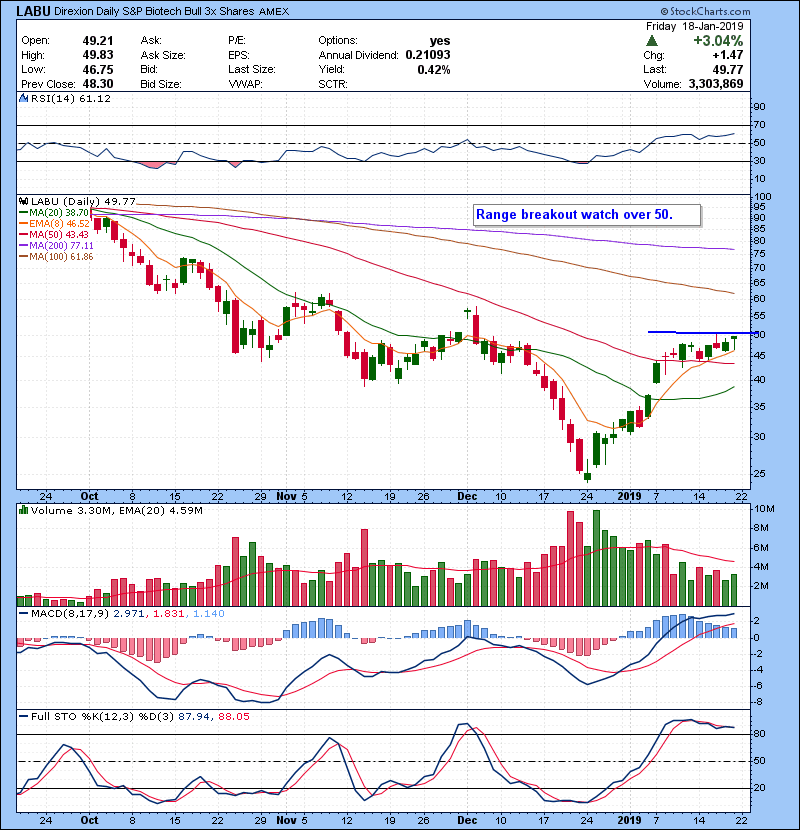Screen dimensions: 800x830
Task: Click the AMEX exchange label
Action: 274,12
